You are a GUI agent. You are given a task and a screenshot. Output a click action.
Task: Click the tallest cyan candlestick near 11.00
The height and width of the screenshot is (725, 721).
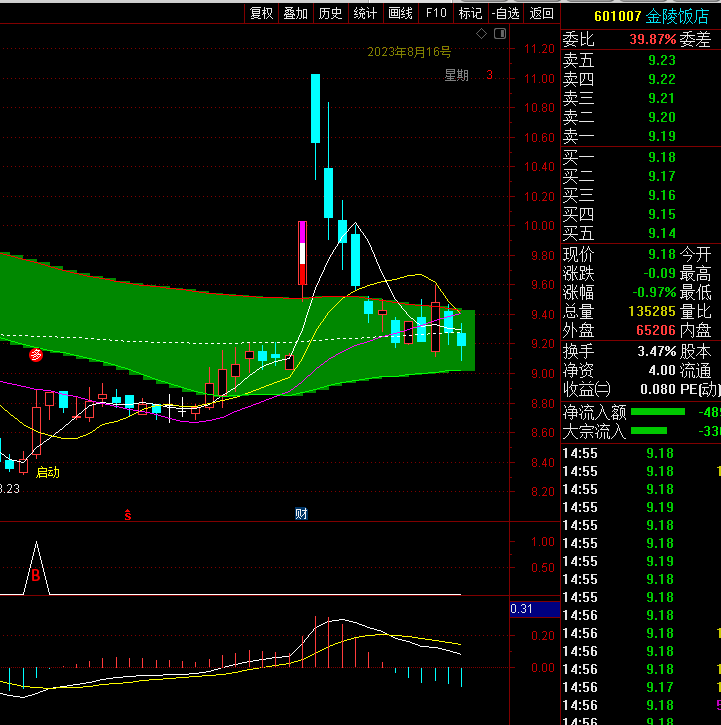pyautogui.click(x=315, y=108)
